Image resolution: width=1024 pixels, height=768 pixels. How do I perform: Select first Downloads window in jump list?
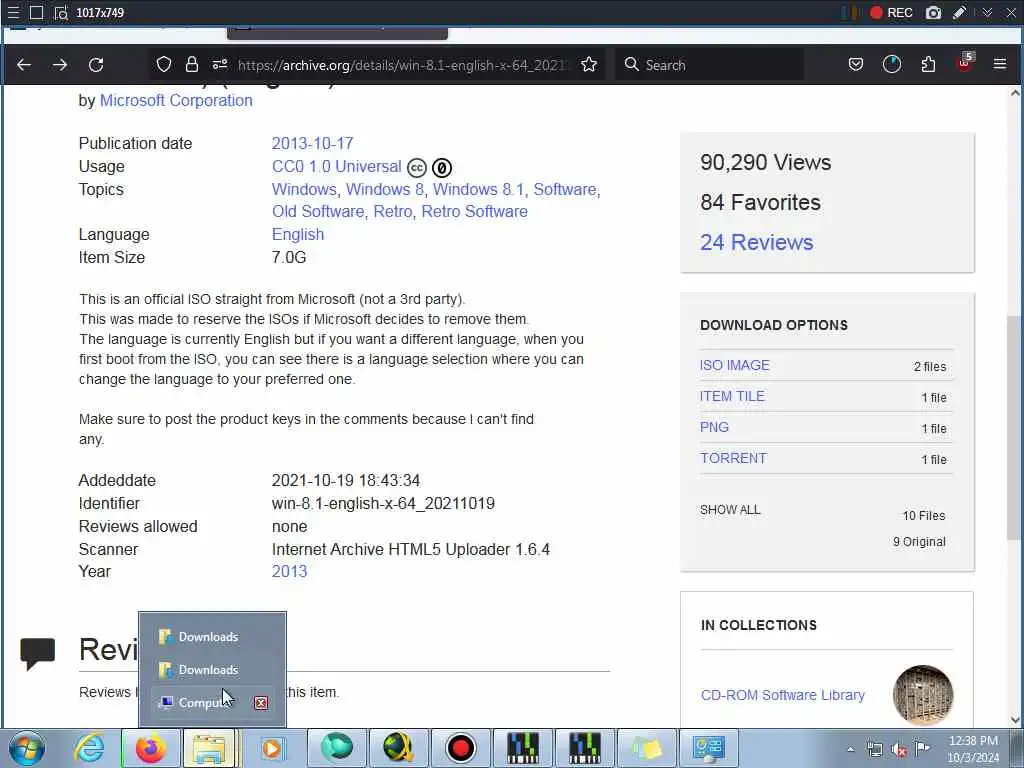(212, 637)
